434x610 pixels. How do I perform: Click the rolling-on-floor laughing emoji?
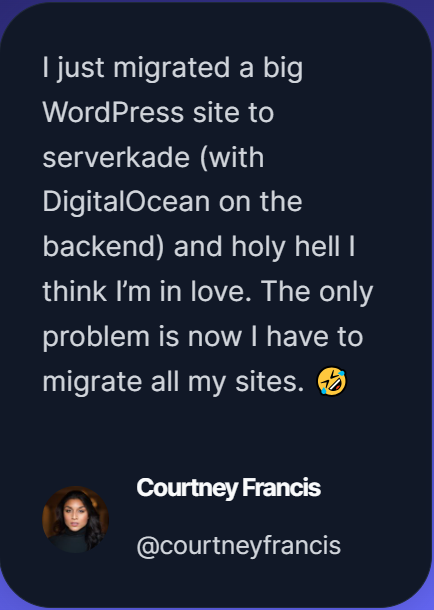click(332, 382)
